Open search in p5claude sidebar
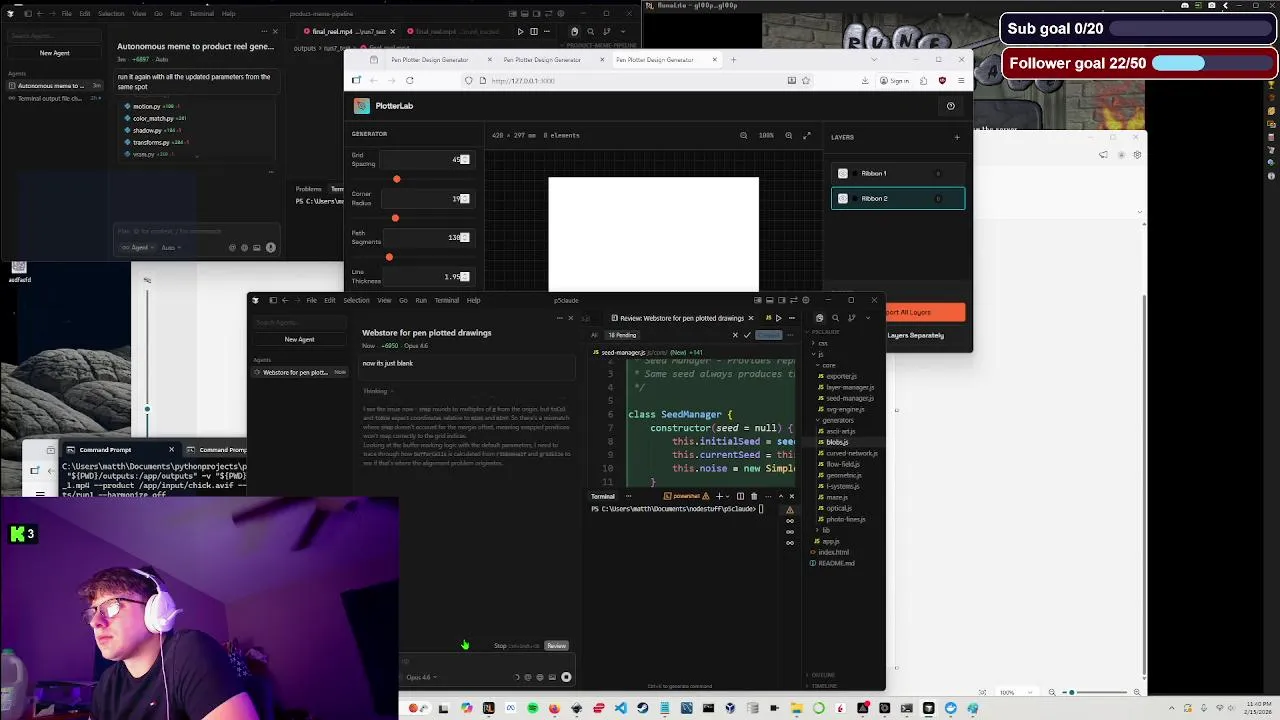 pos(835,318)
